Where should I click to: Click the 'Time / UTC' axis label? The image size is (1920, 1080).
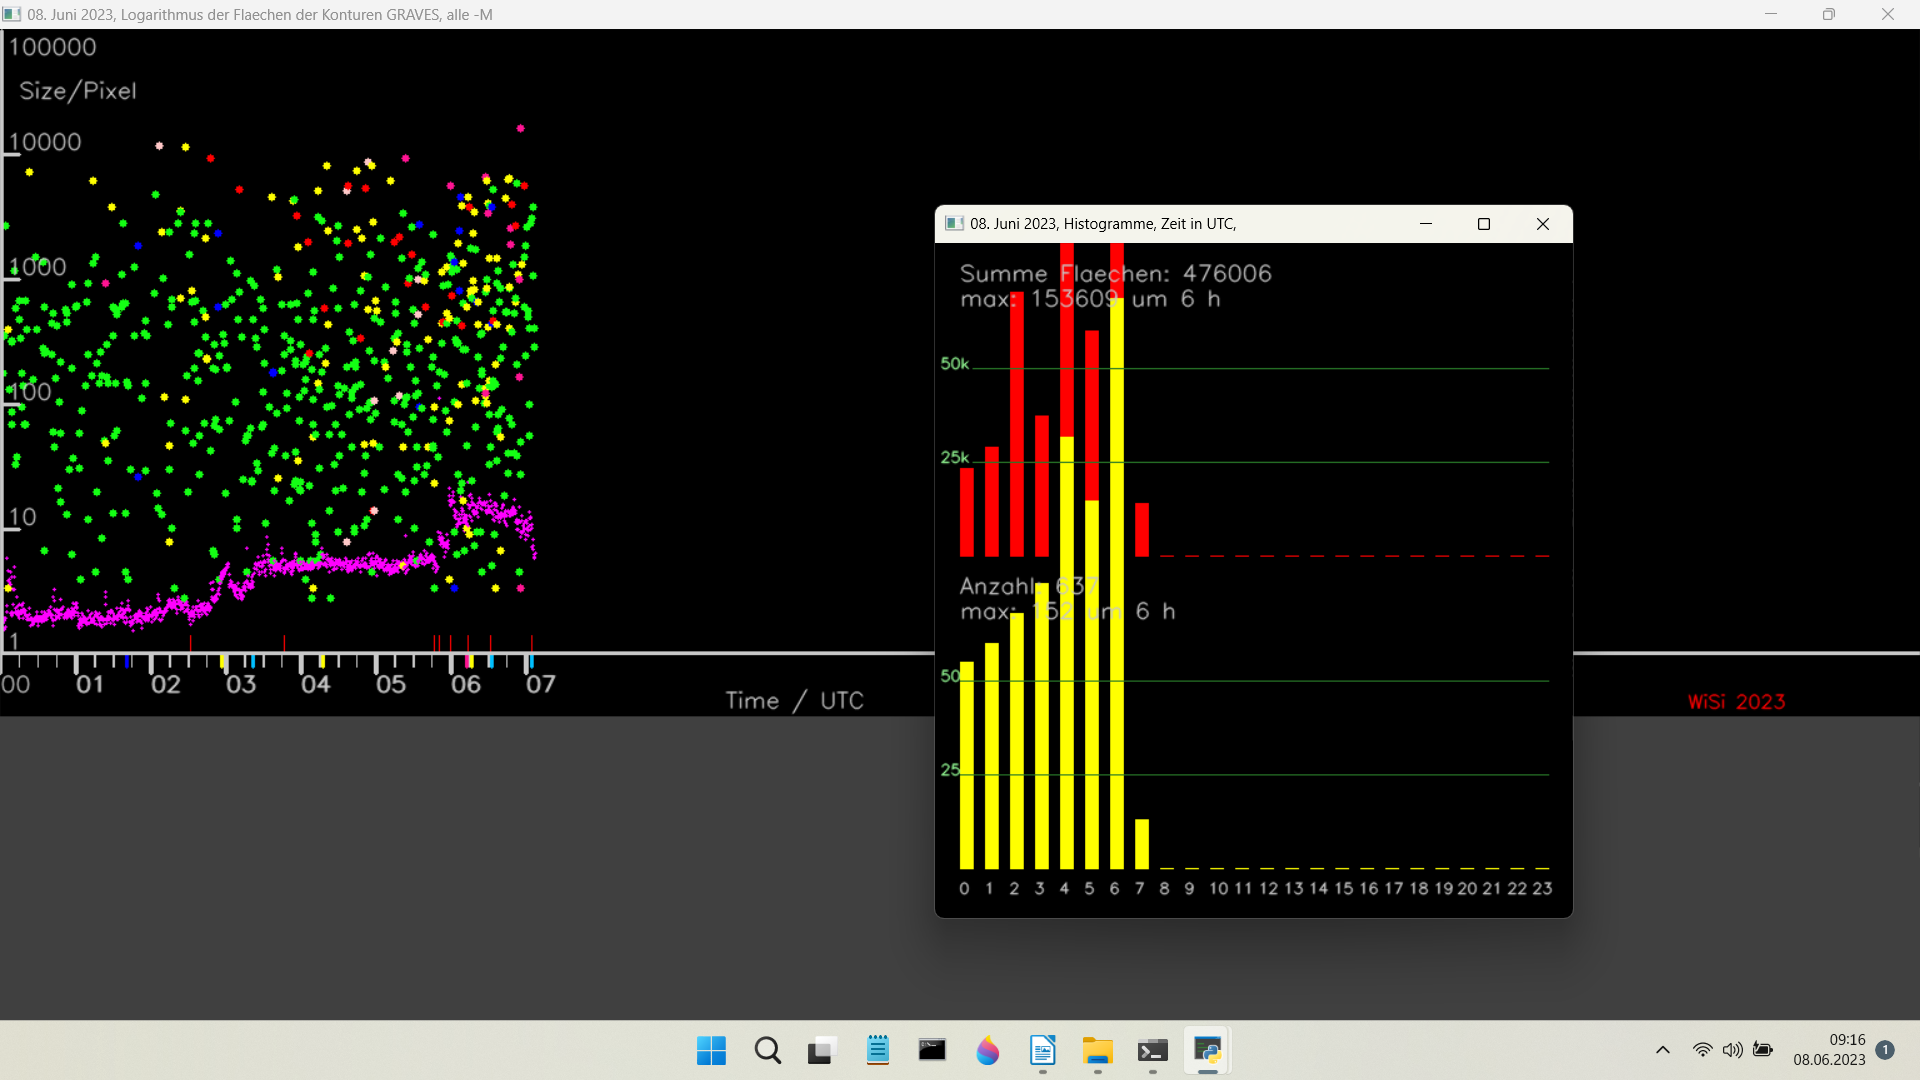click(x=794, y=701)
